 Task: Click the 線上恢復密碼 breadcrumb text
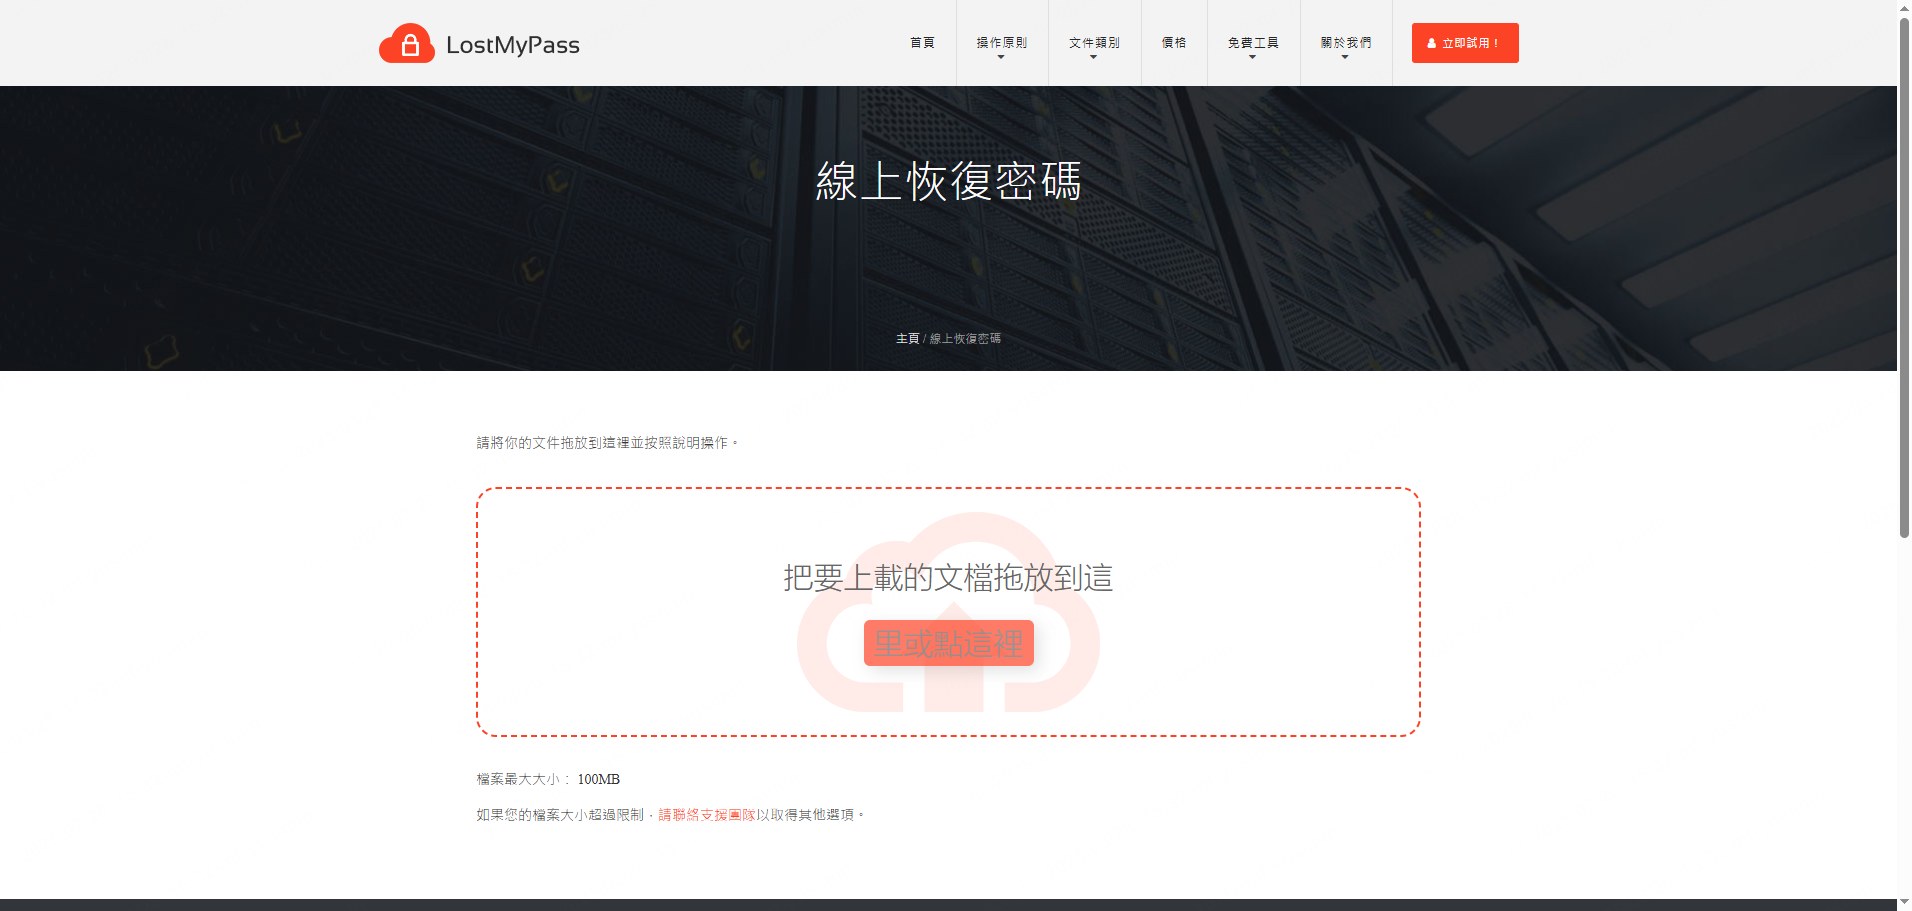tap(965, 339)
